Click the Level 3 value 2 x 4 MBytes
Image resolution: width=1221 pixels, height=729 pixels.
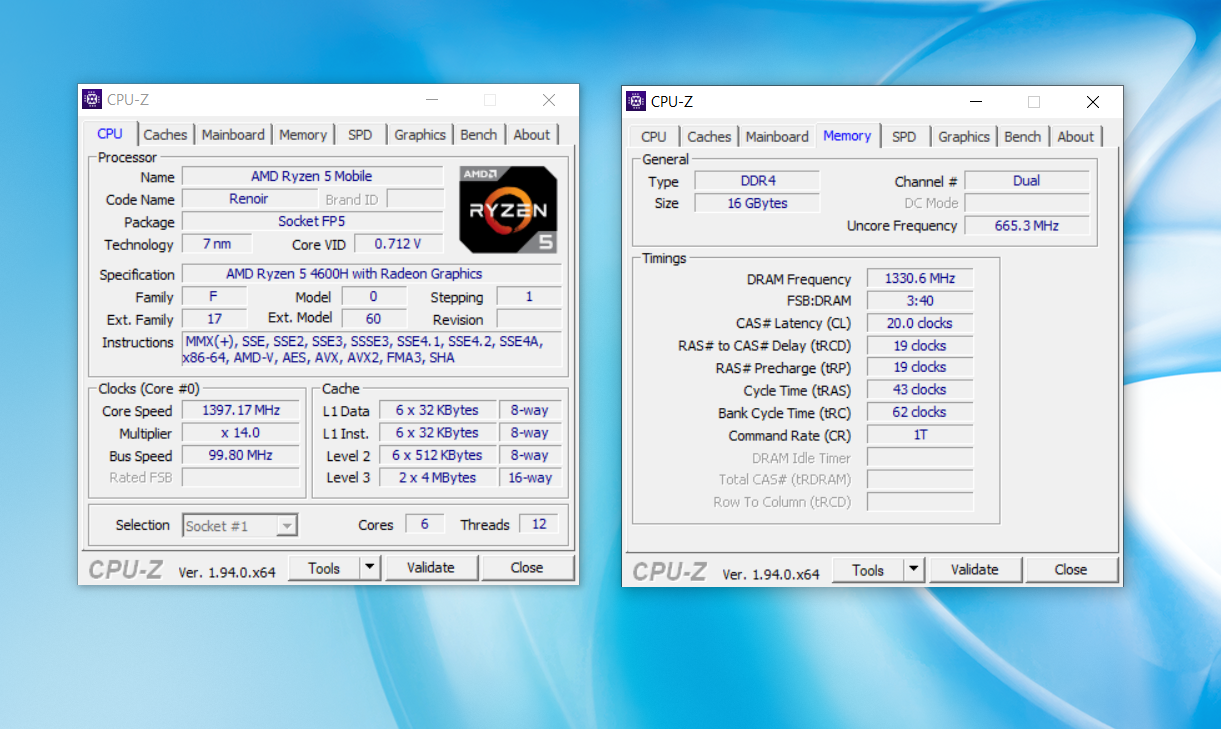(x=436, y=477)
